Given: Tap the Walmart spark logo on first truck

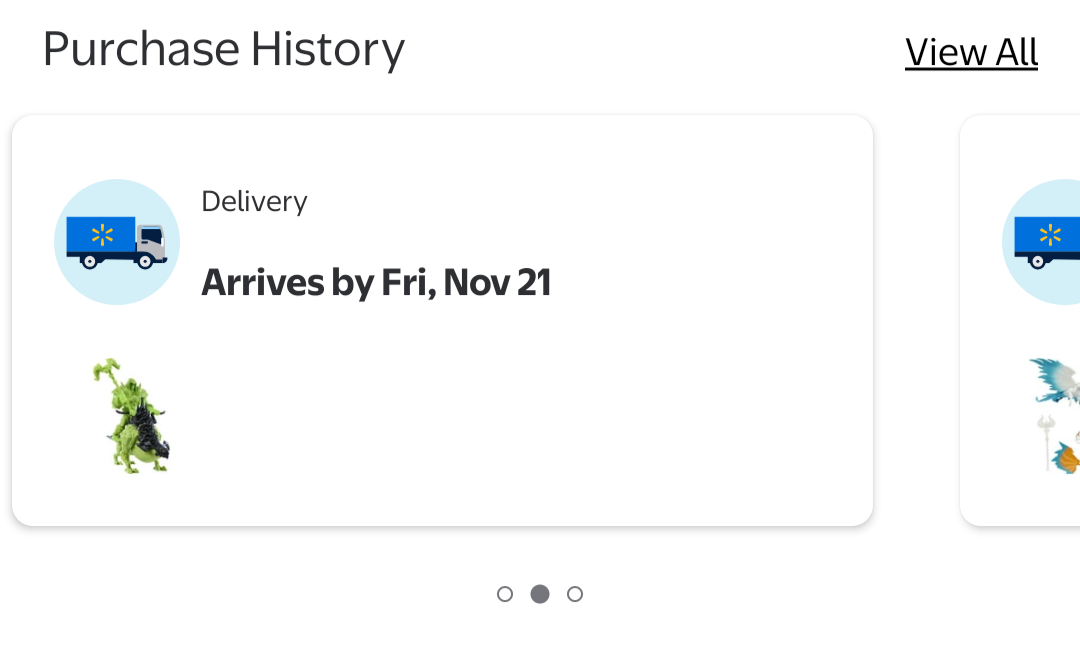Looking at the screenshot, I should [x=102, y=236].
